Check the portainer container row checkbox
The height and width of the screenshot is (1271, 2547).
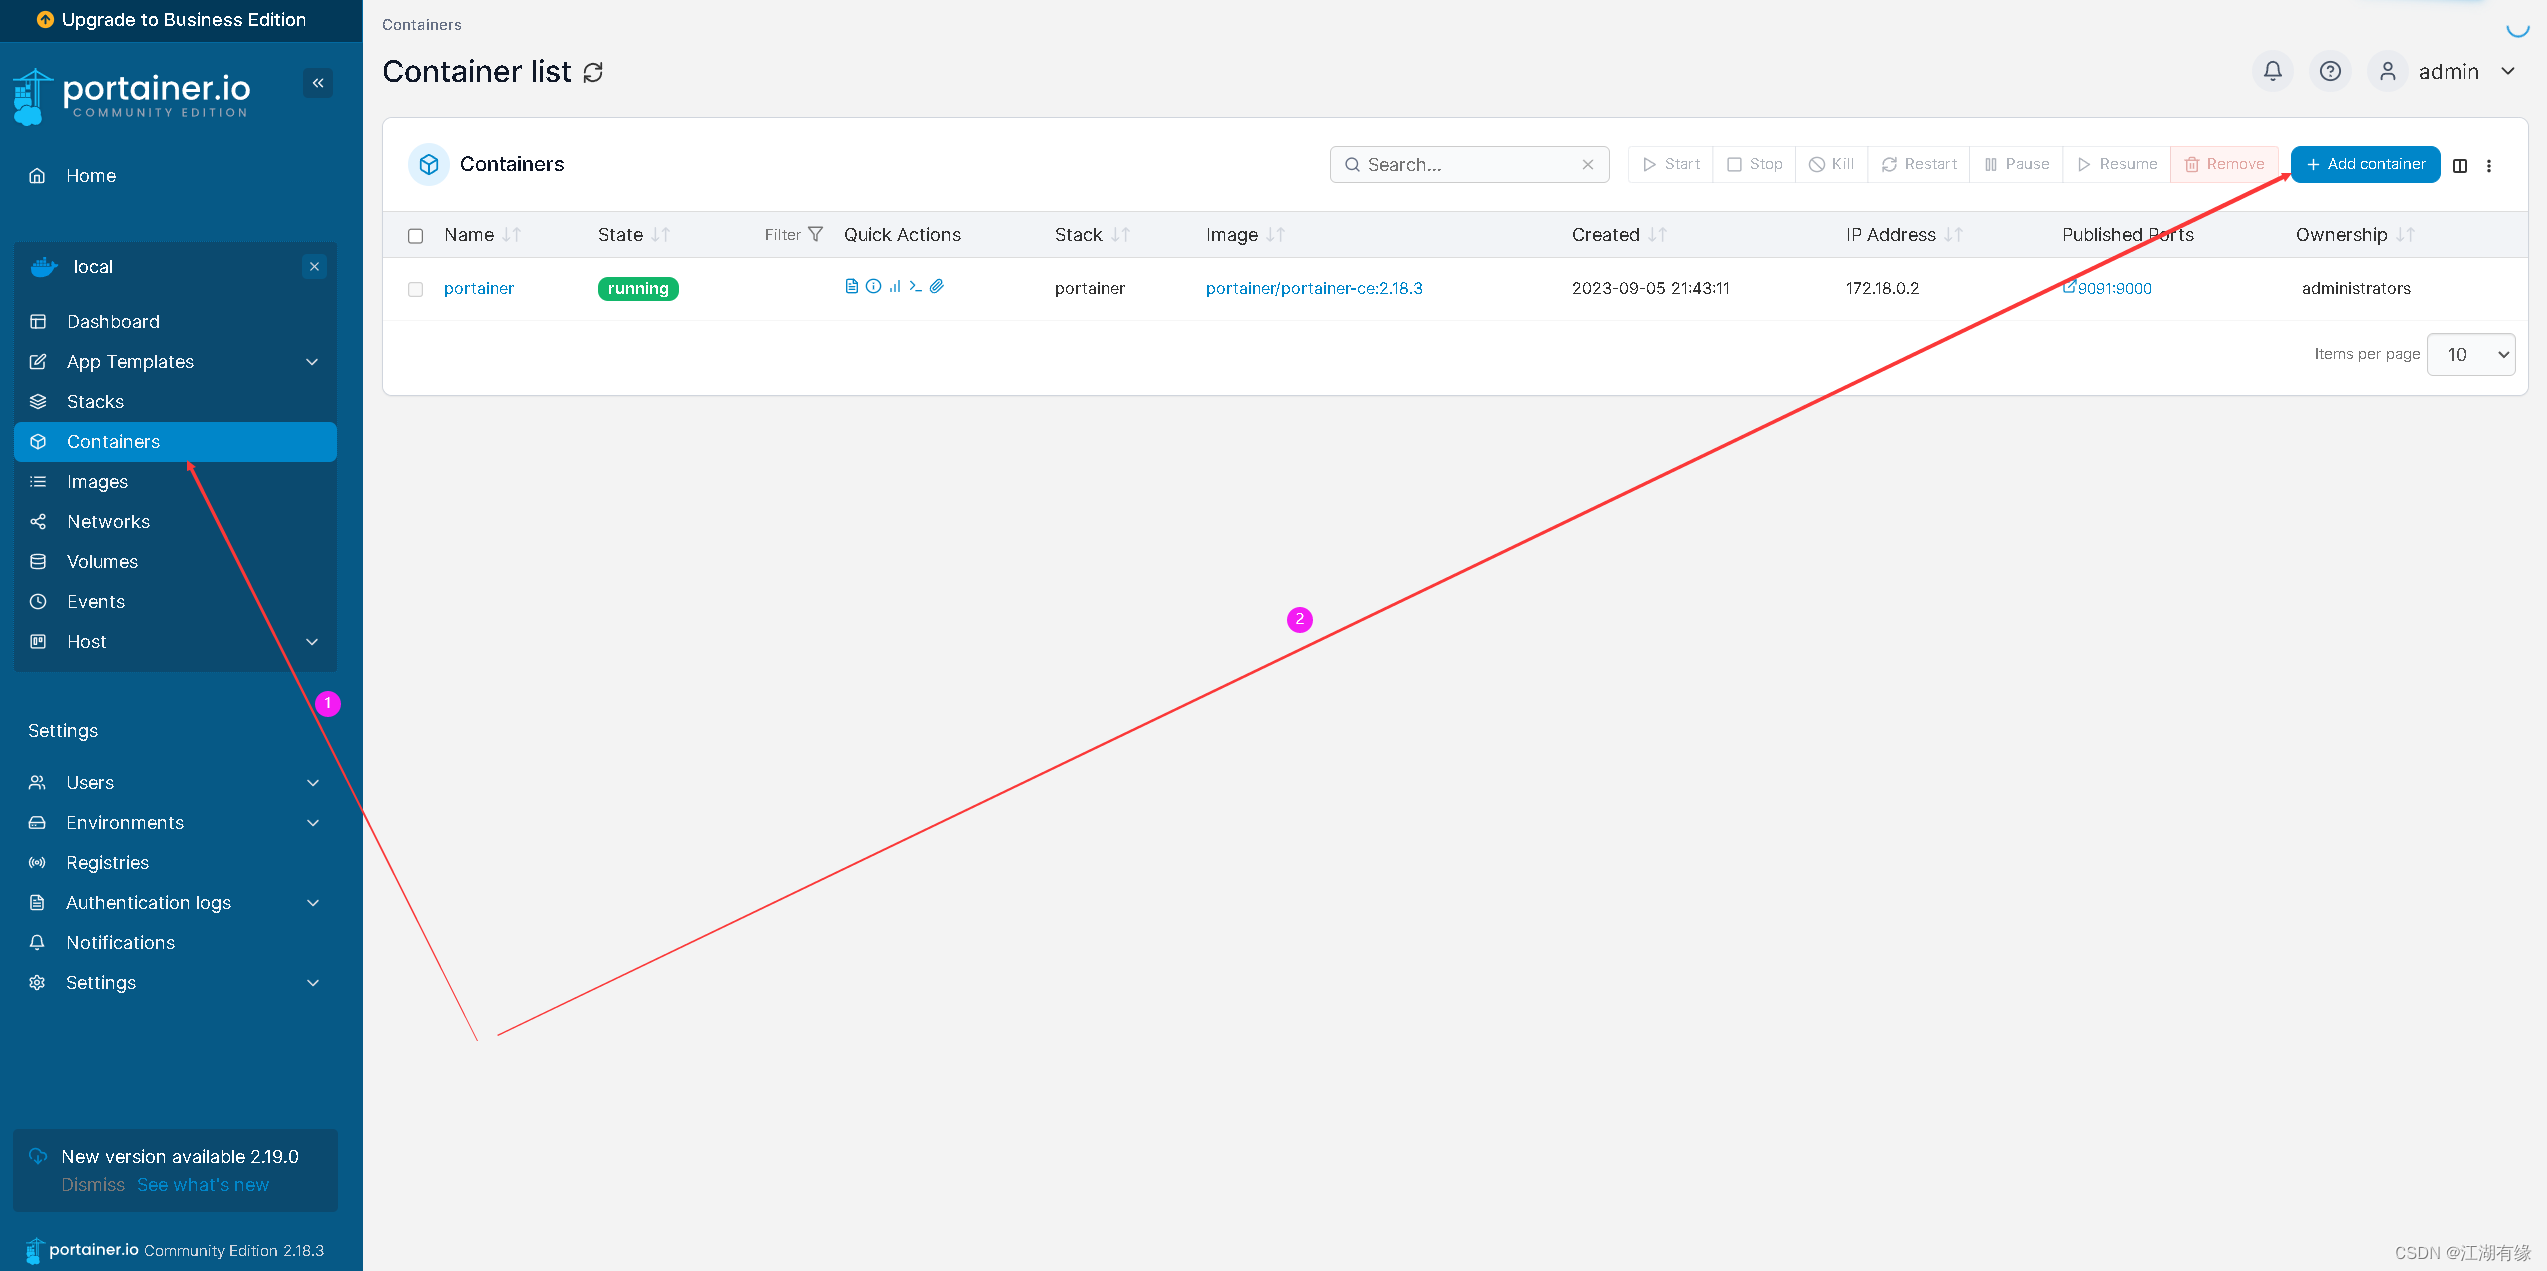416,289
